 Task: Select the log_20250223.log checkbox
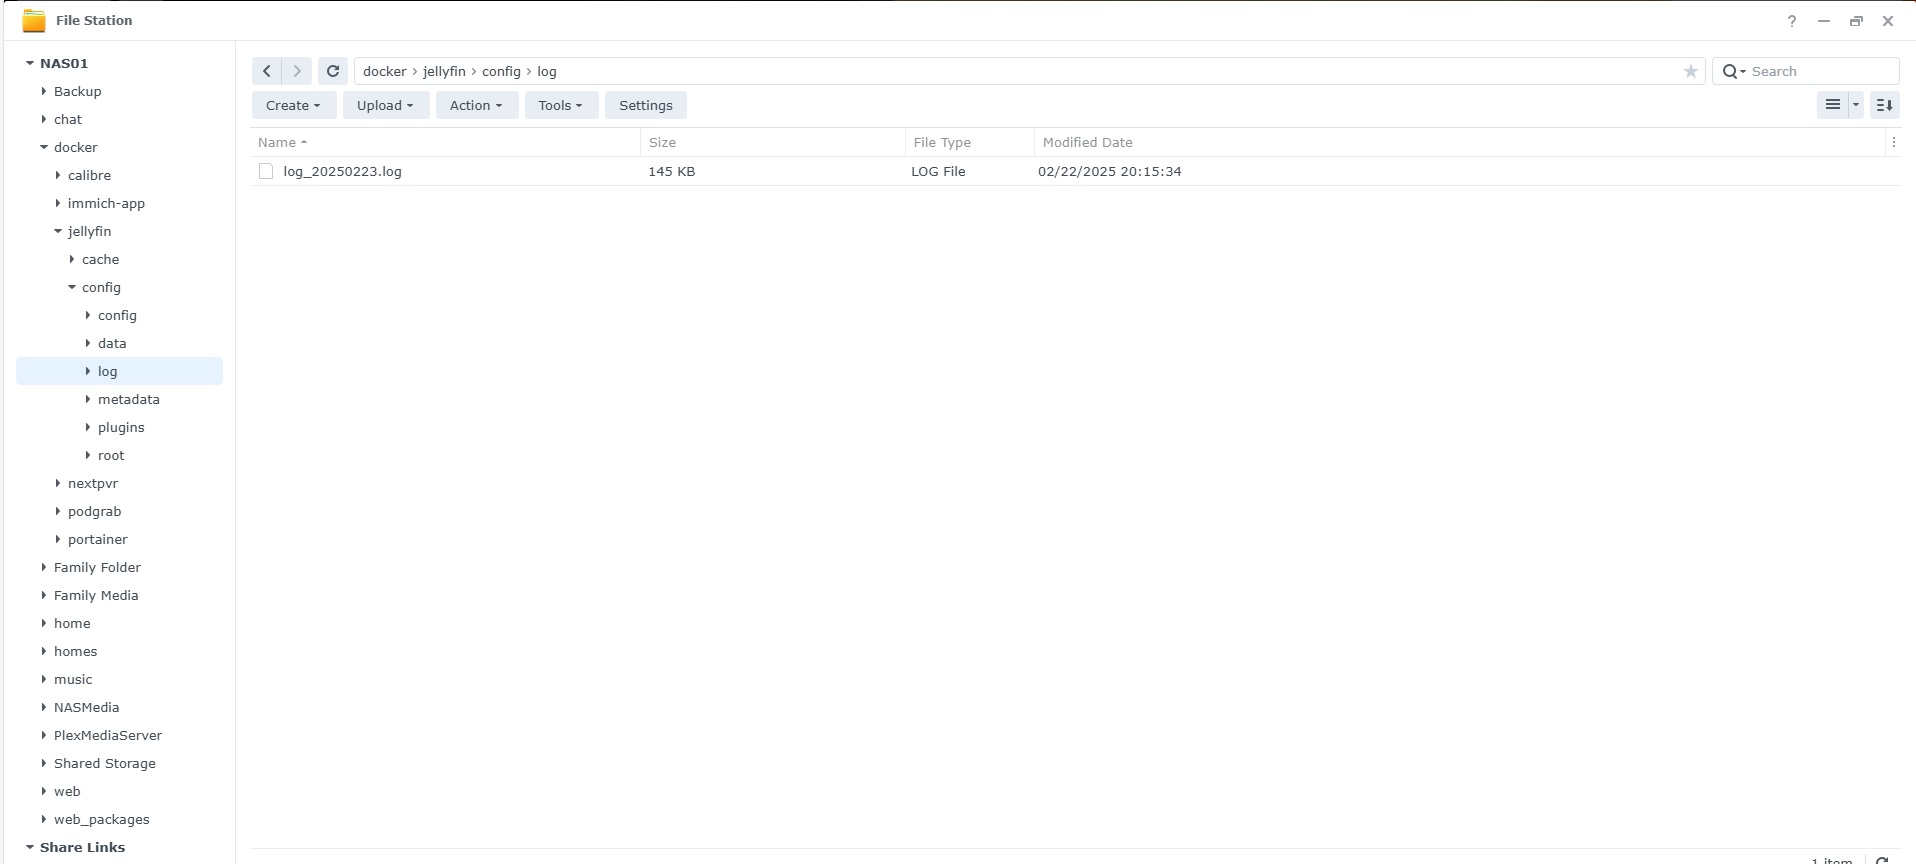point(266,171)
